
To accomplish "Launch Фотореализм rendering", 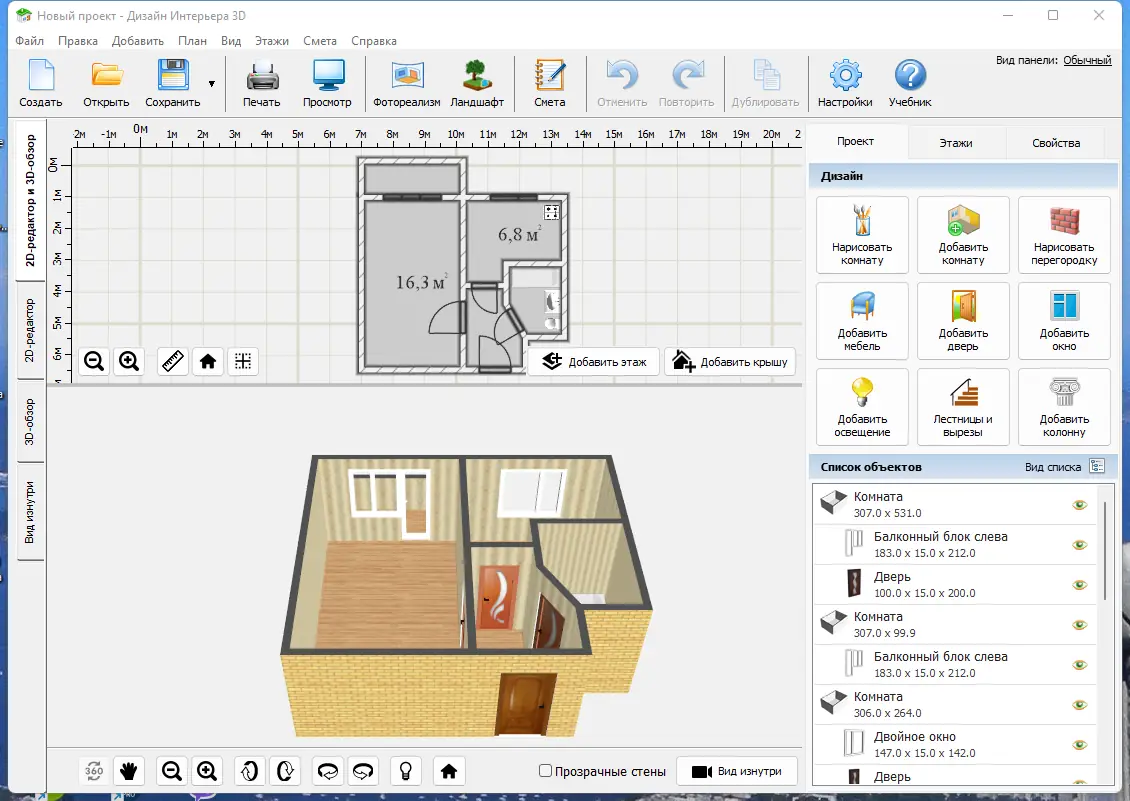I will pyautogui.click(x=406, y=84).
